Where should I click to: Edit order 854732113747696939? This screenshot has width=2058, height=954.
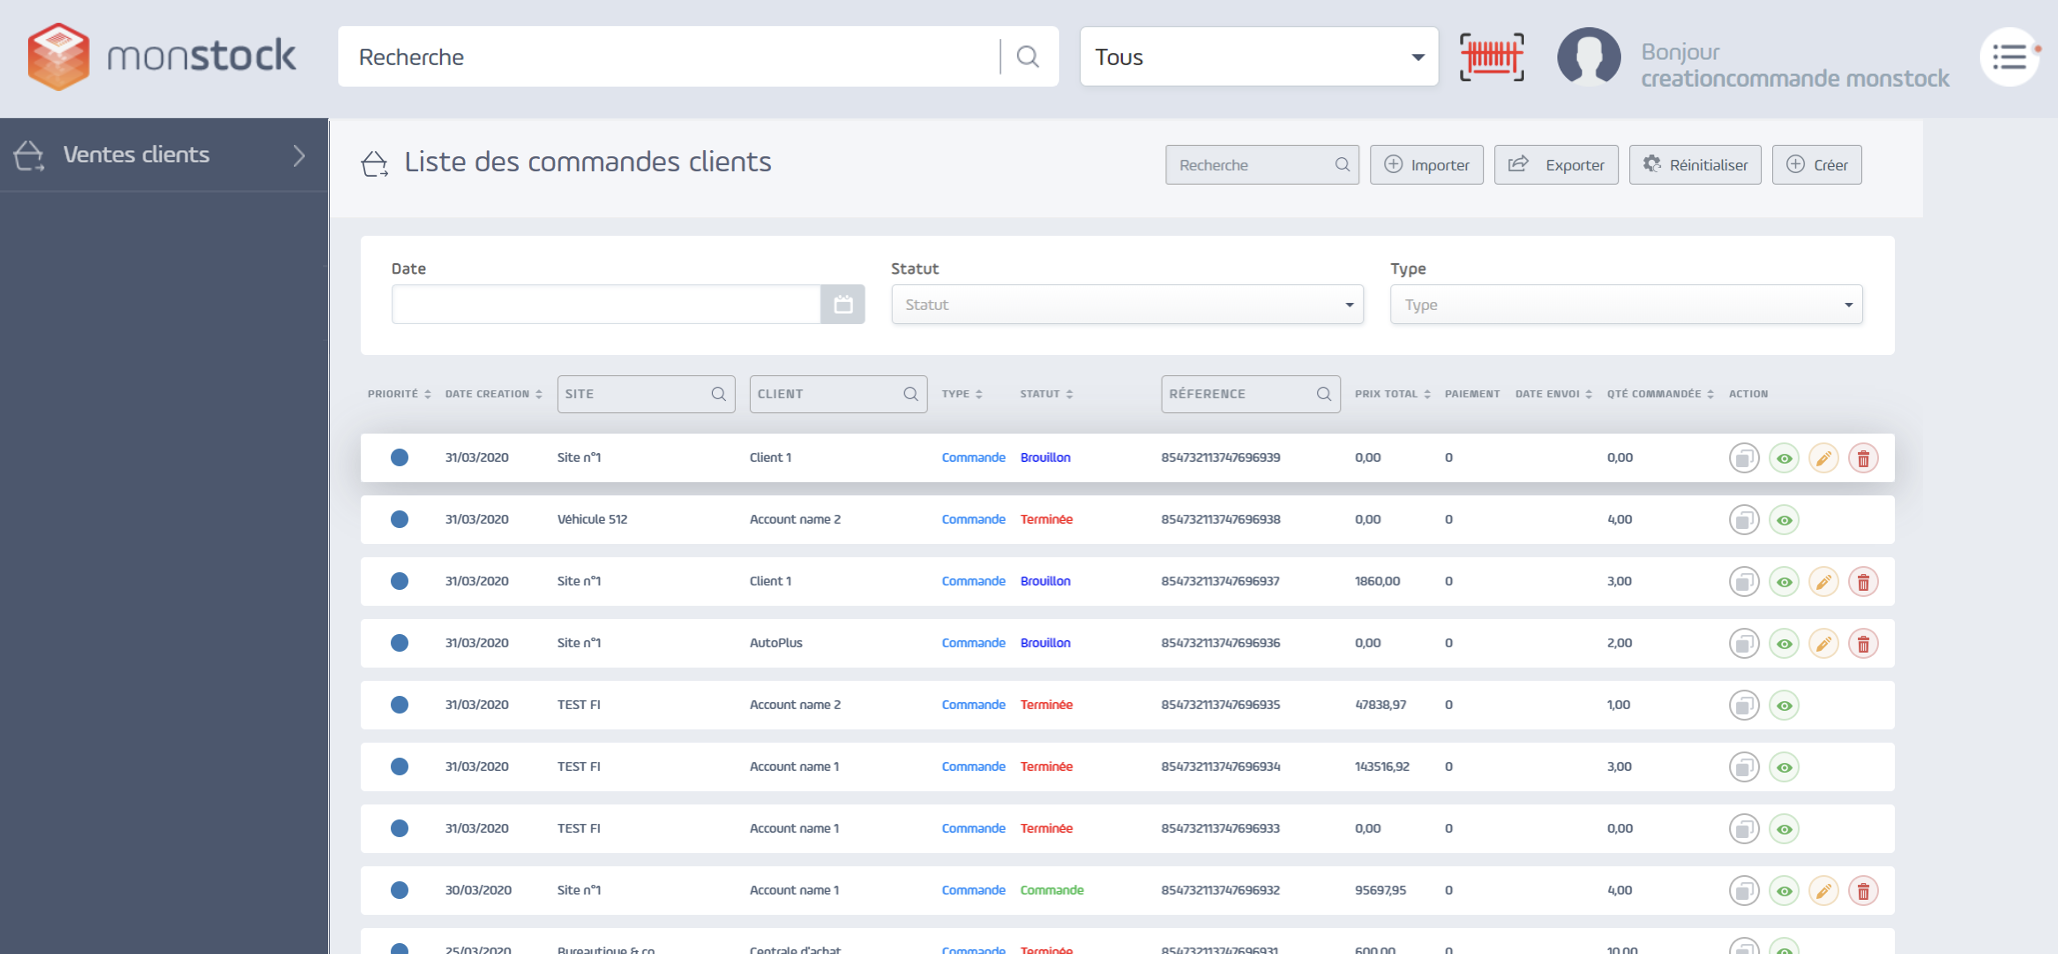pos(1824,458)
